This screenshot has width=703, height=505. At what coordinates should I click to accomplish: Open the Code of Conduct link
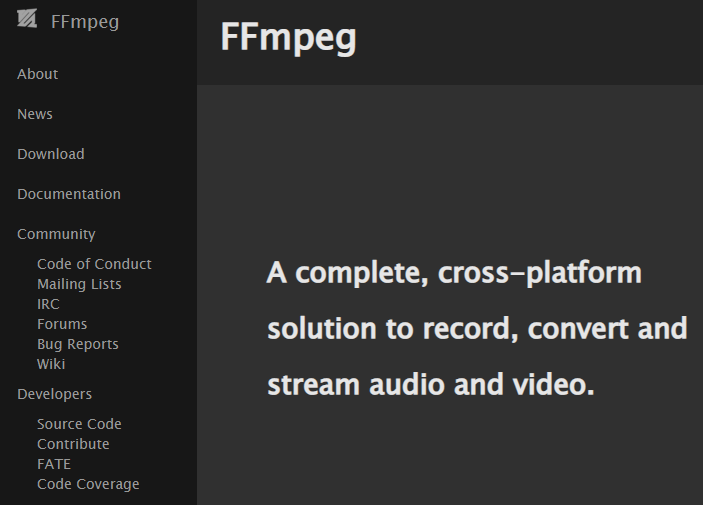click(x=94, y=264)
